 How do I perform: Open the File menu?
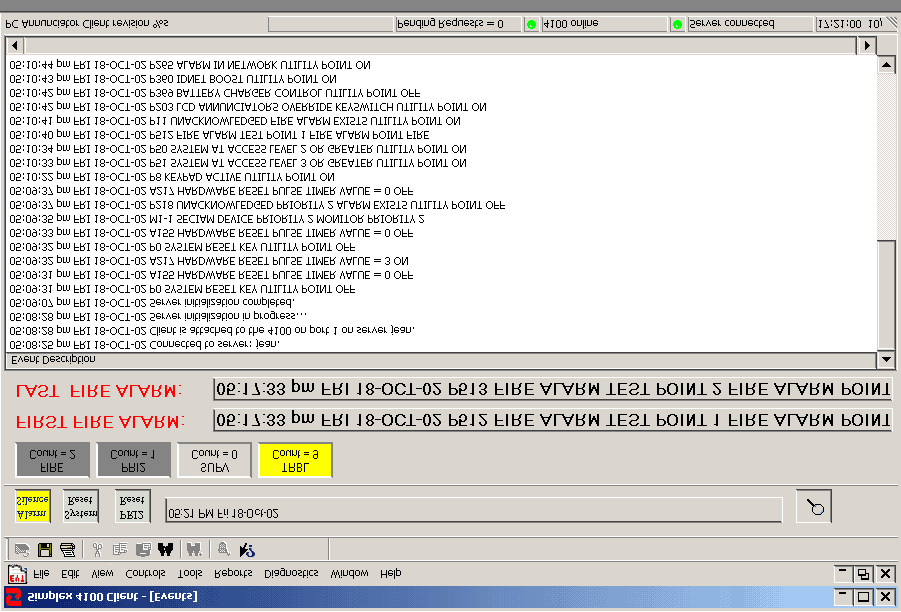(x=41, y=573)
